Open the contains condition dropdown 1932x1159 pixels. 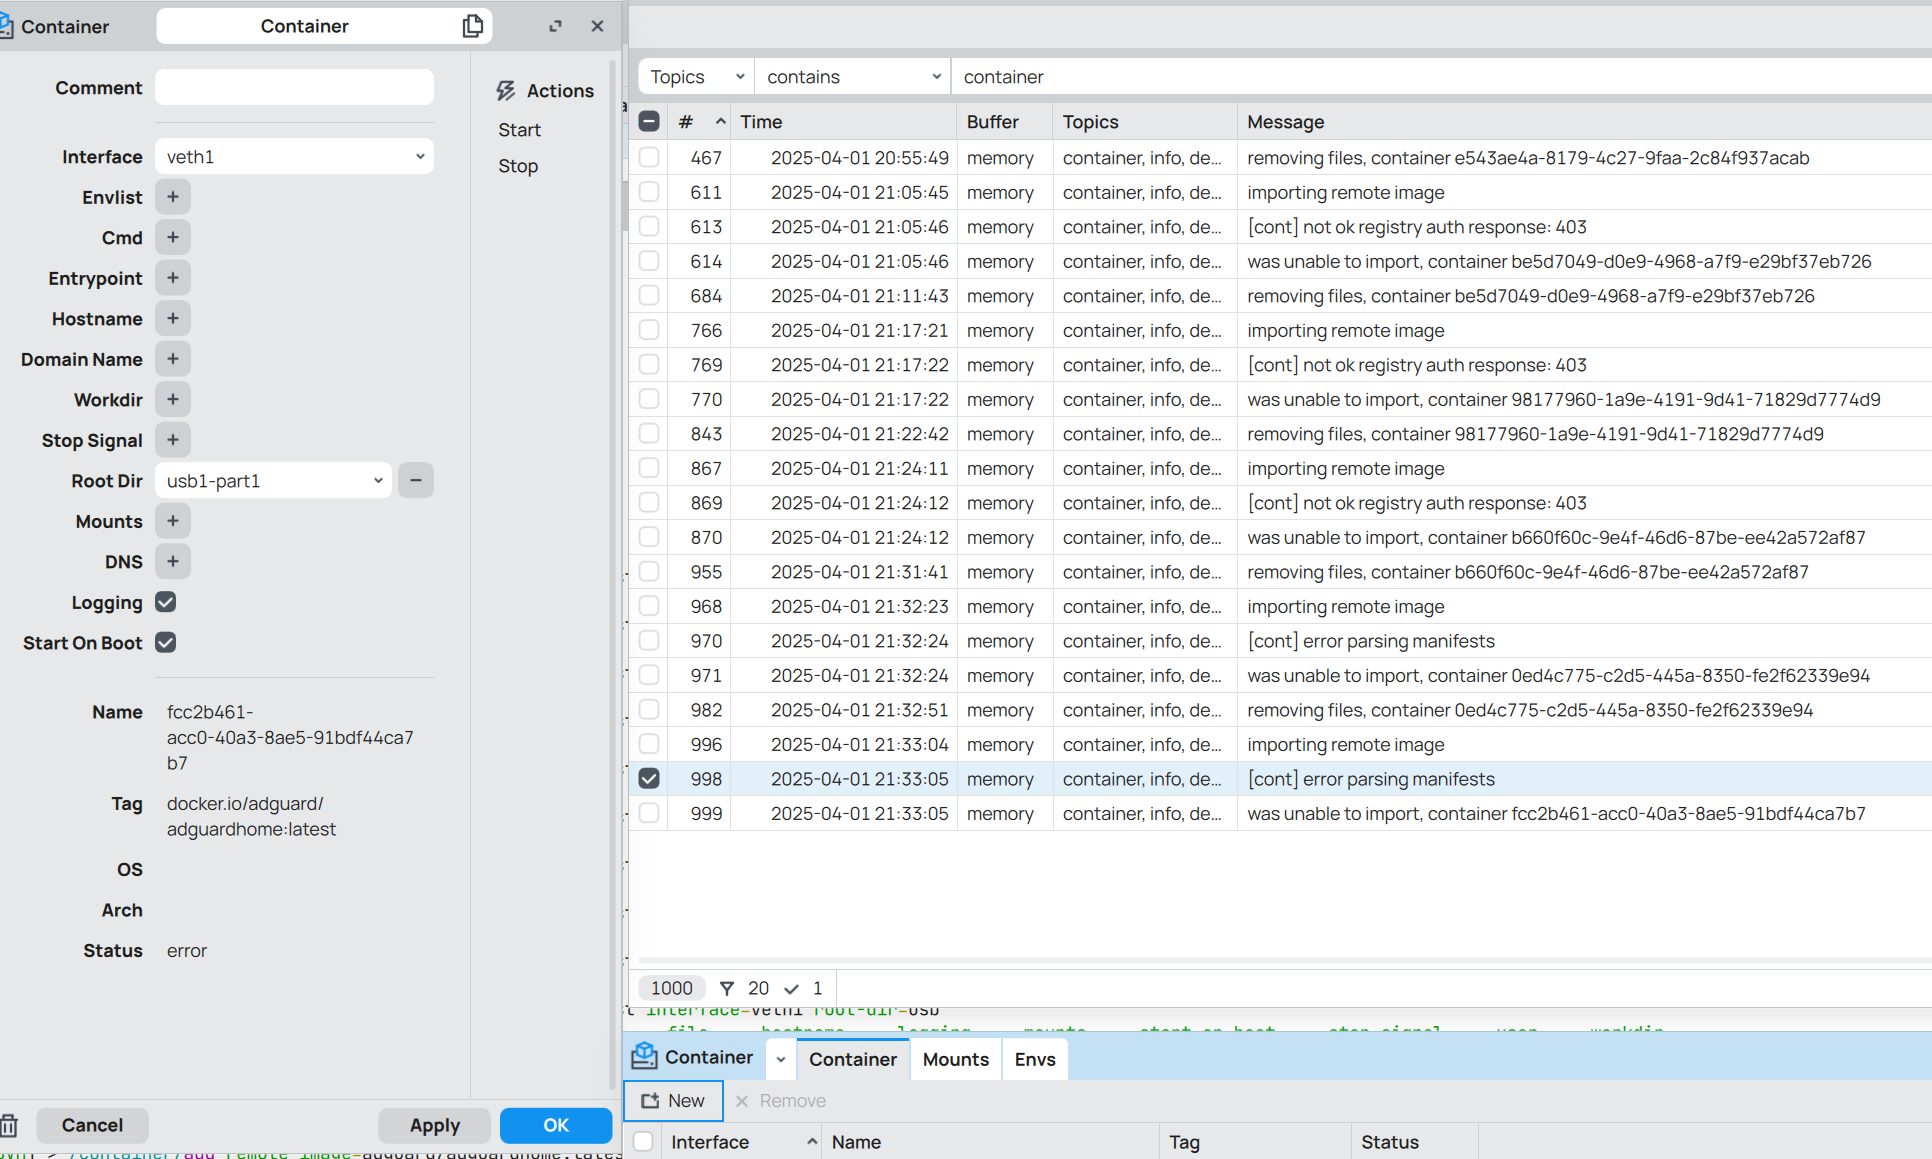tap(852, 77)
